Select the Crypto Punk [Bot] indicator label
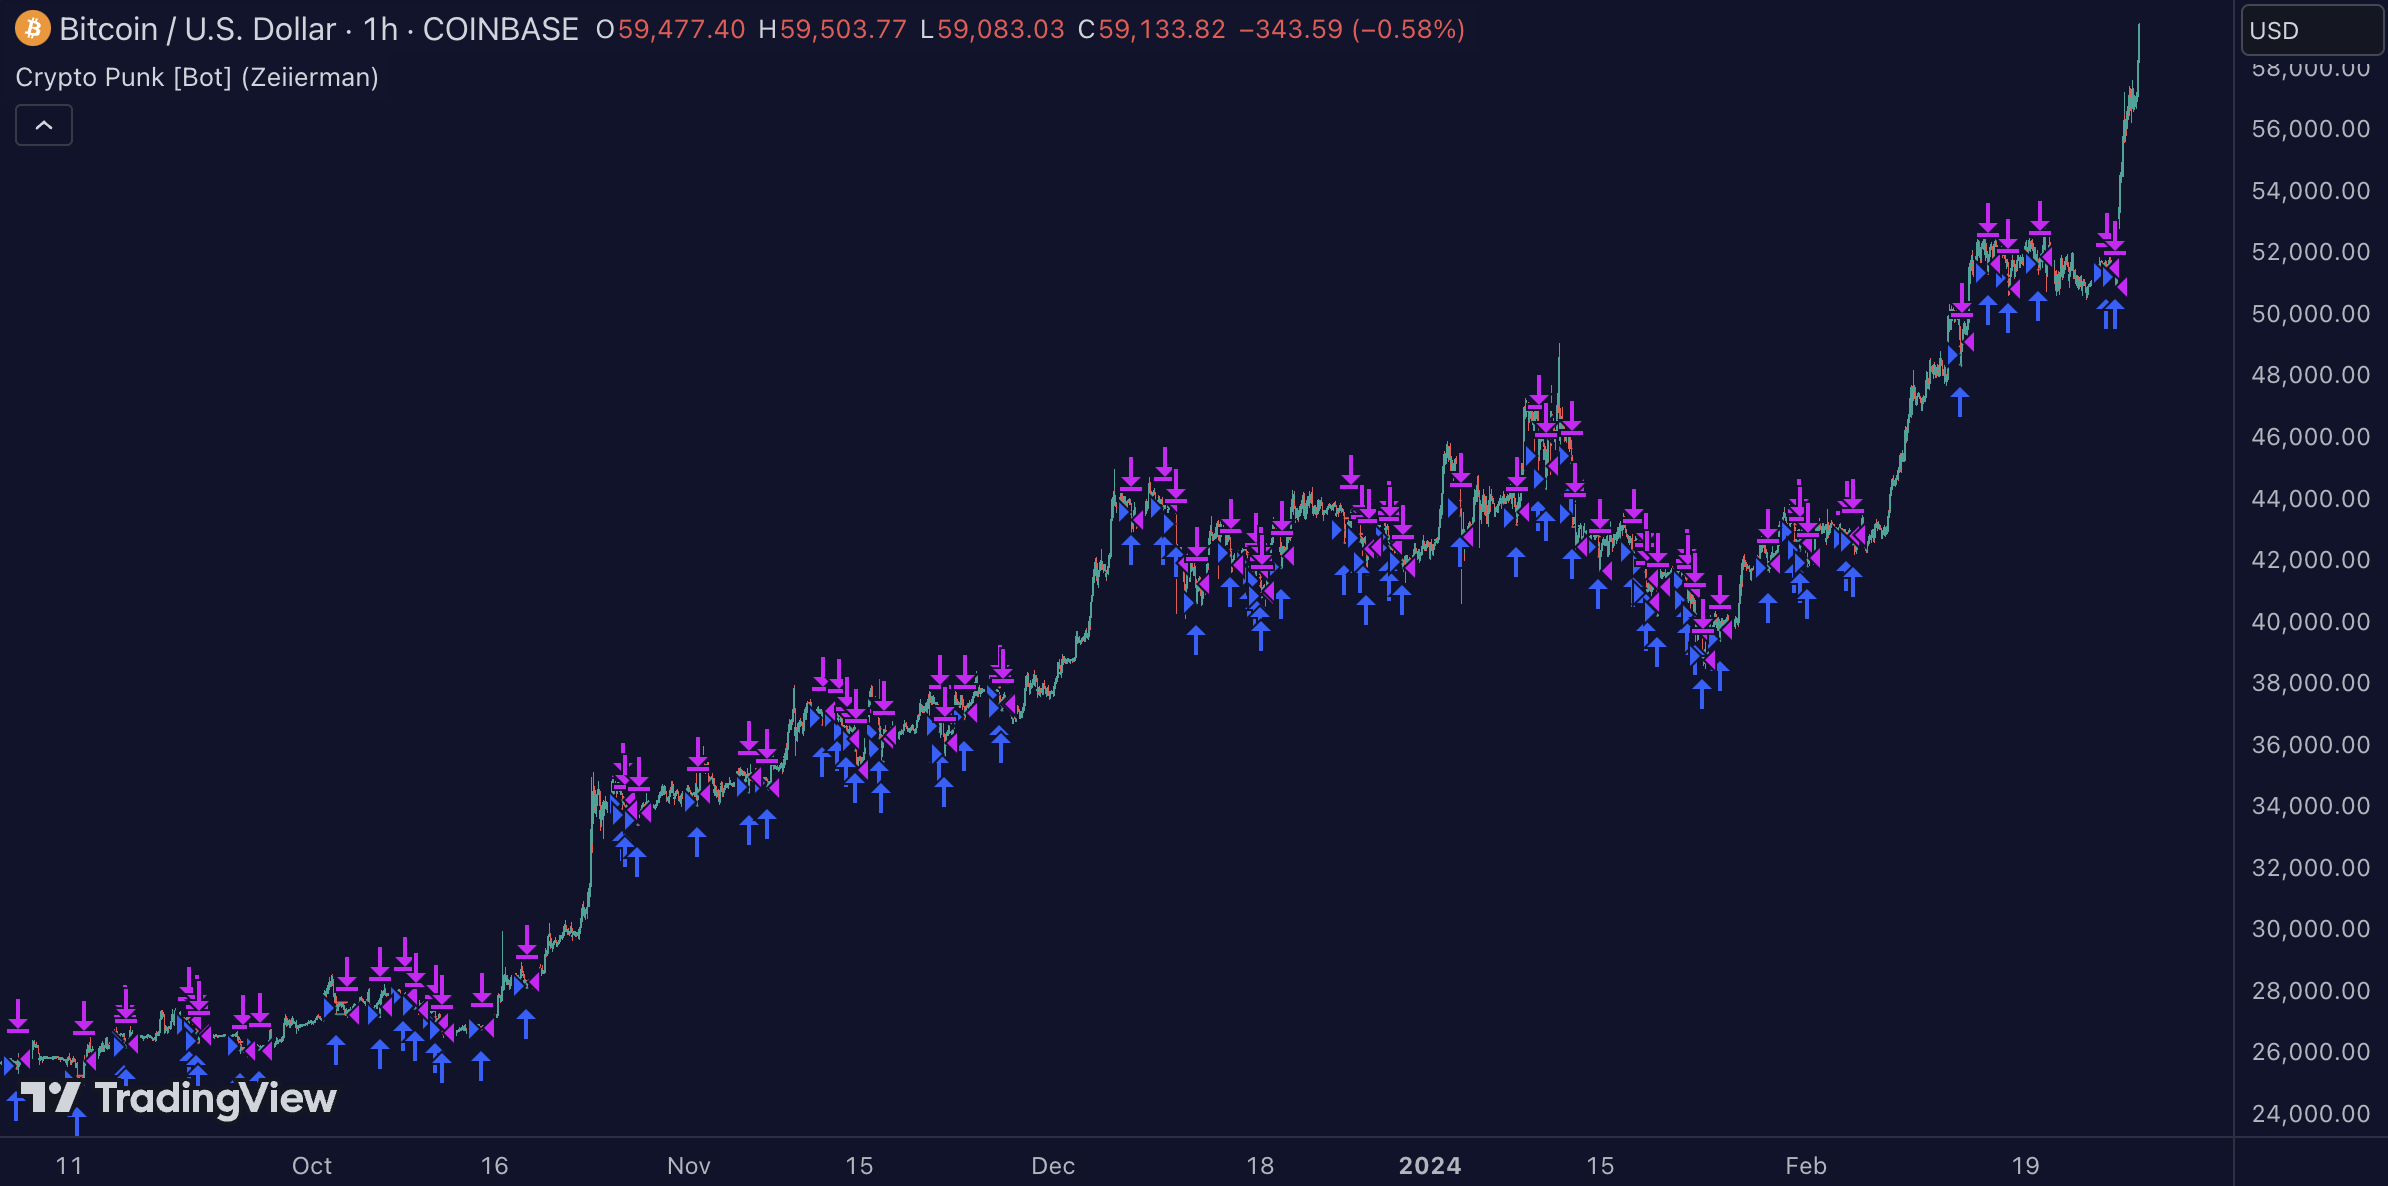This screenshot has height=1186, width=2388. click(197, 77)
